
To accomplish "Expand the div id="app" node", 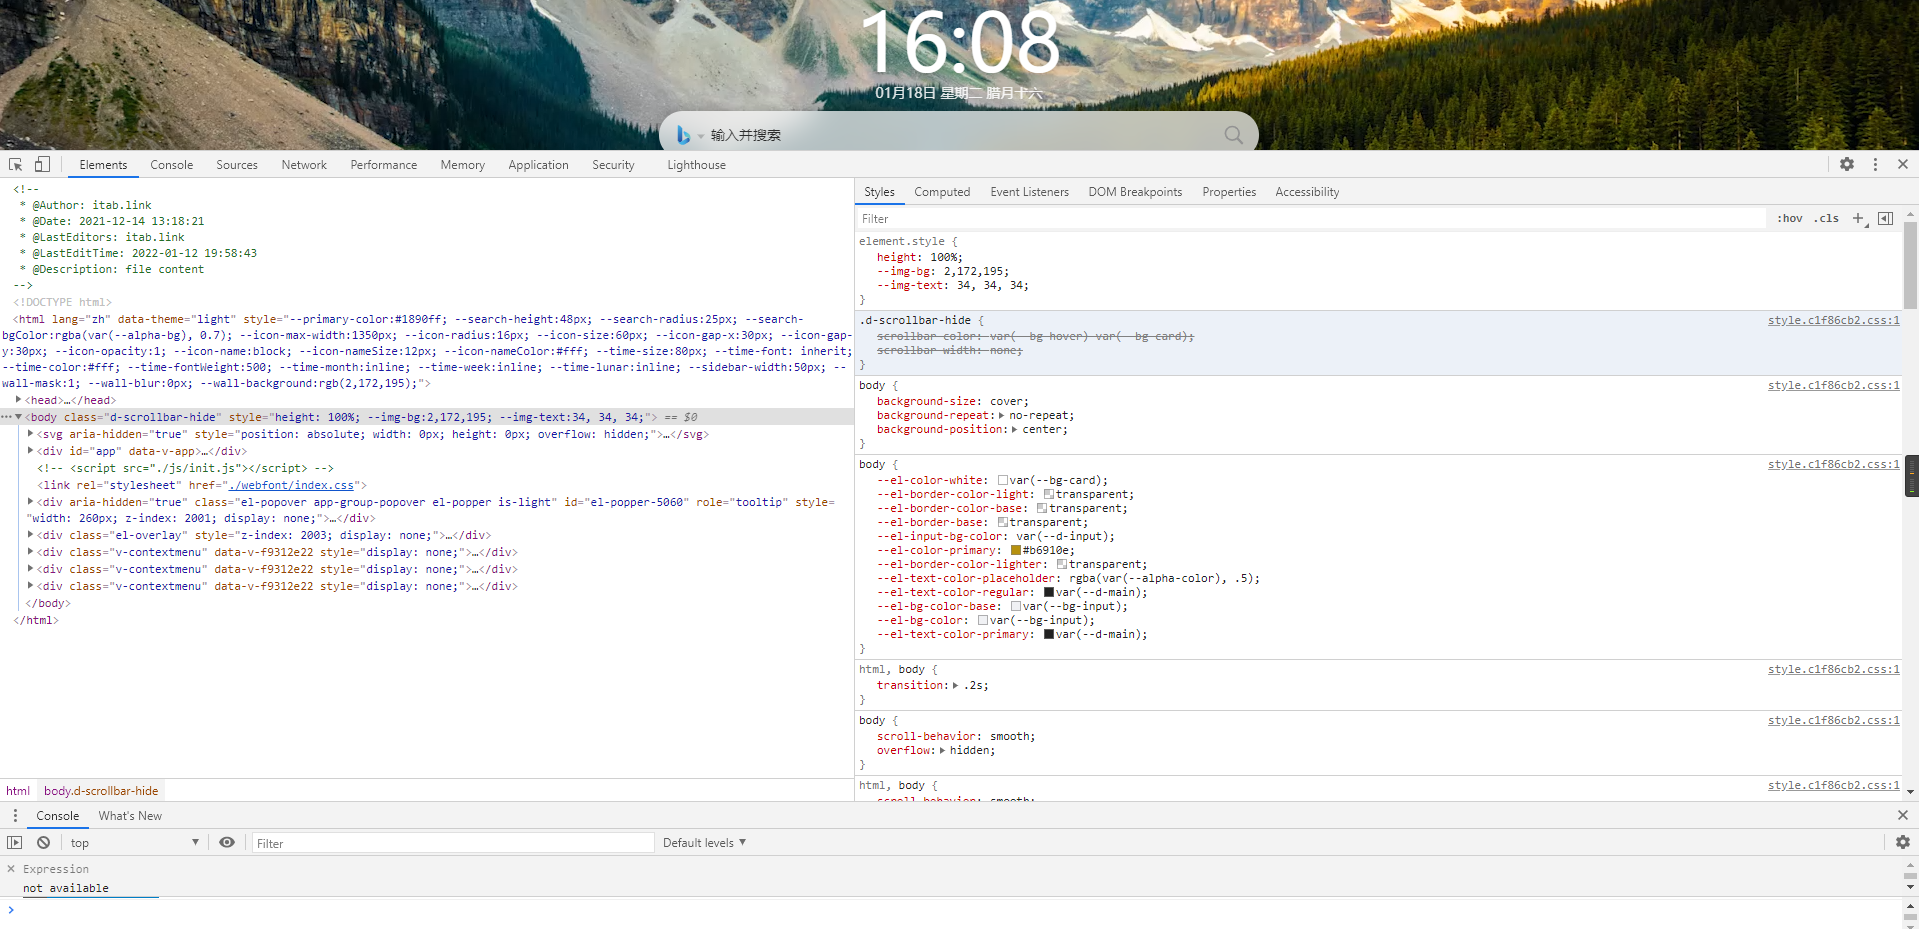I will [x=31, y=451].
